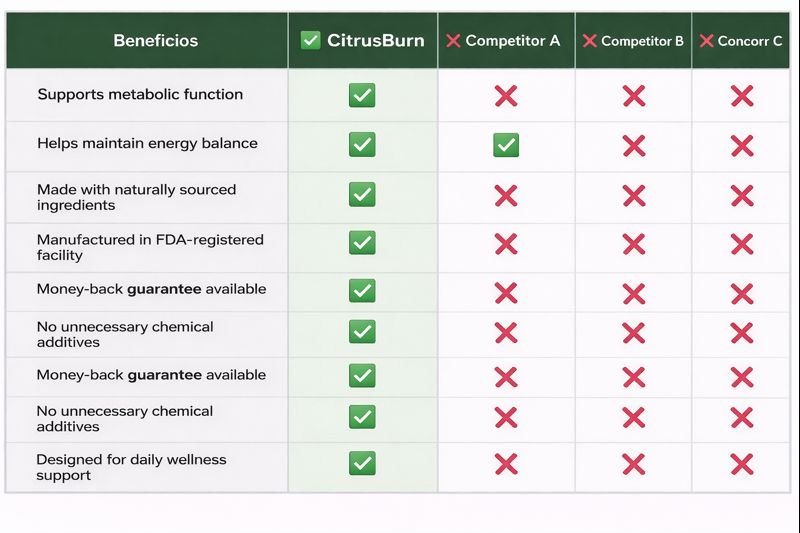Click the "Supports metabolic function" benefit text

coord(140,95)
